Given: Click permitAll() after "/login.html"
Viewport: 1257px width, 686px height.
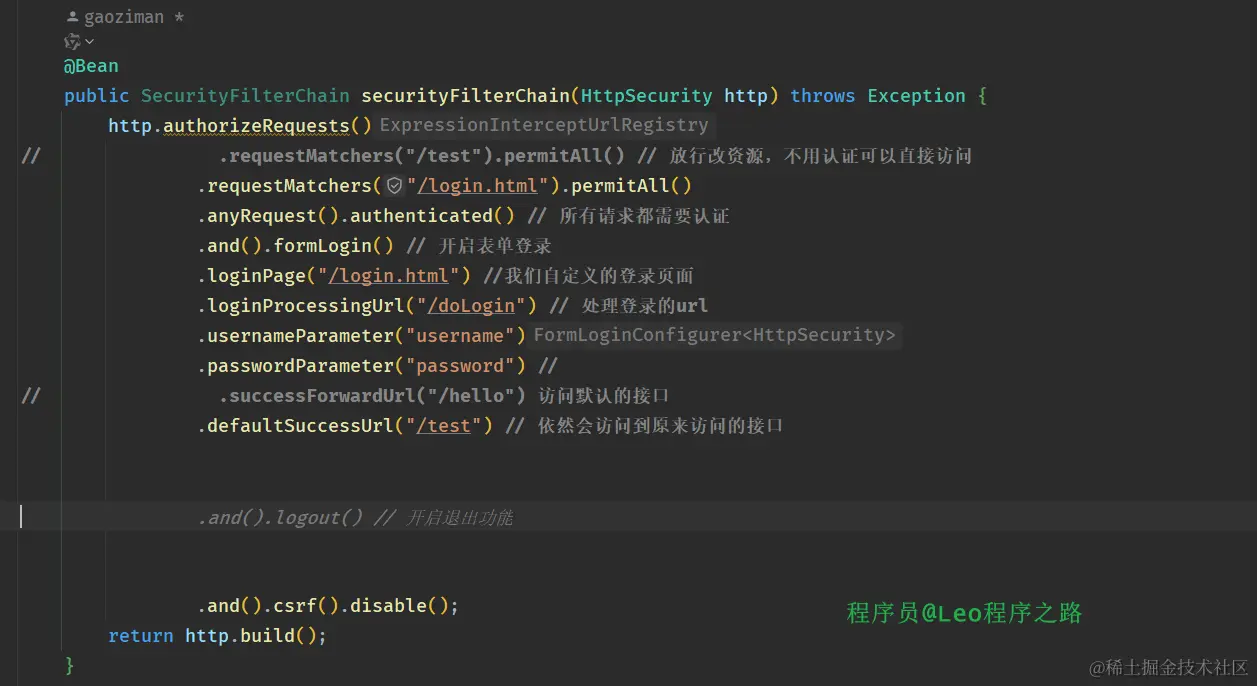Looking at the screenshot, I should pyautogui.click(x=632, y=186).
